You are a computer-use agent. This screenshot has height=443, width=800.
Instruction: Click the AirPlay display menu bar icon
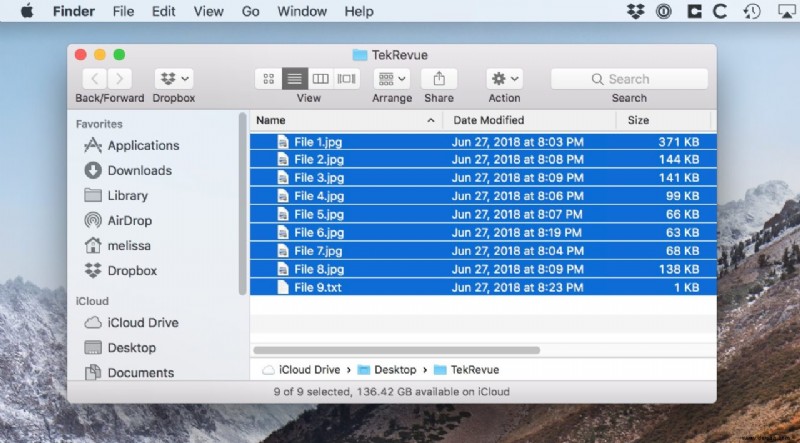coord(787,11)
